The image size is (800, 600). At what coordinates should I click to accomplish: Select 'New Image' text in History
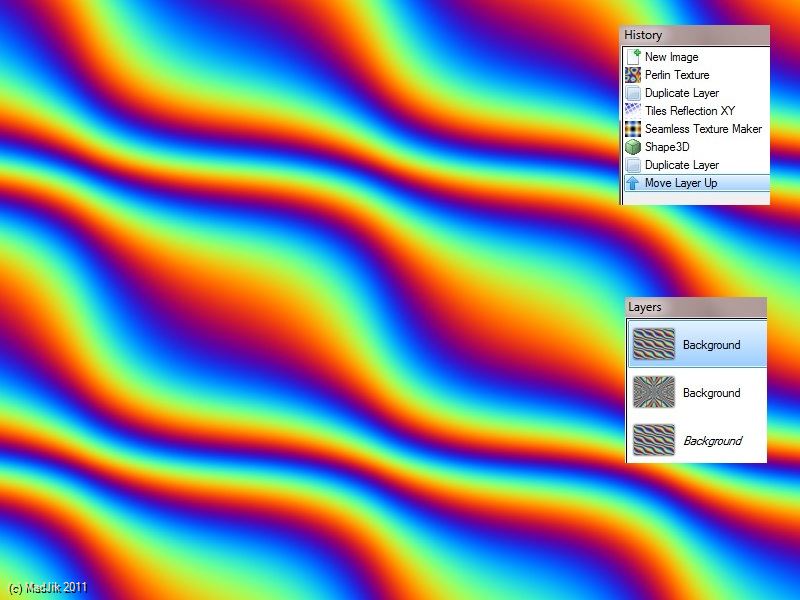pos(671,57)
